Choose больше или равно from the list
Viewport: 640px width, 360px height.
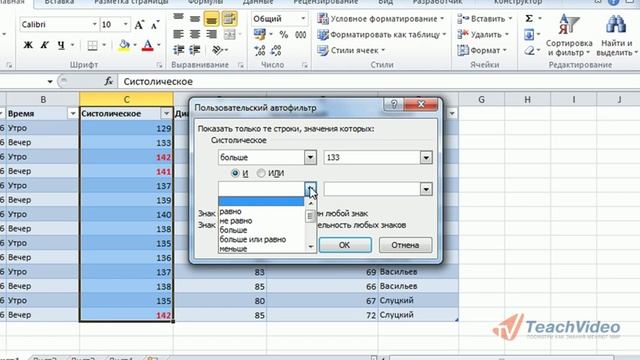(x=253, y=240)
